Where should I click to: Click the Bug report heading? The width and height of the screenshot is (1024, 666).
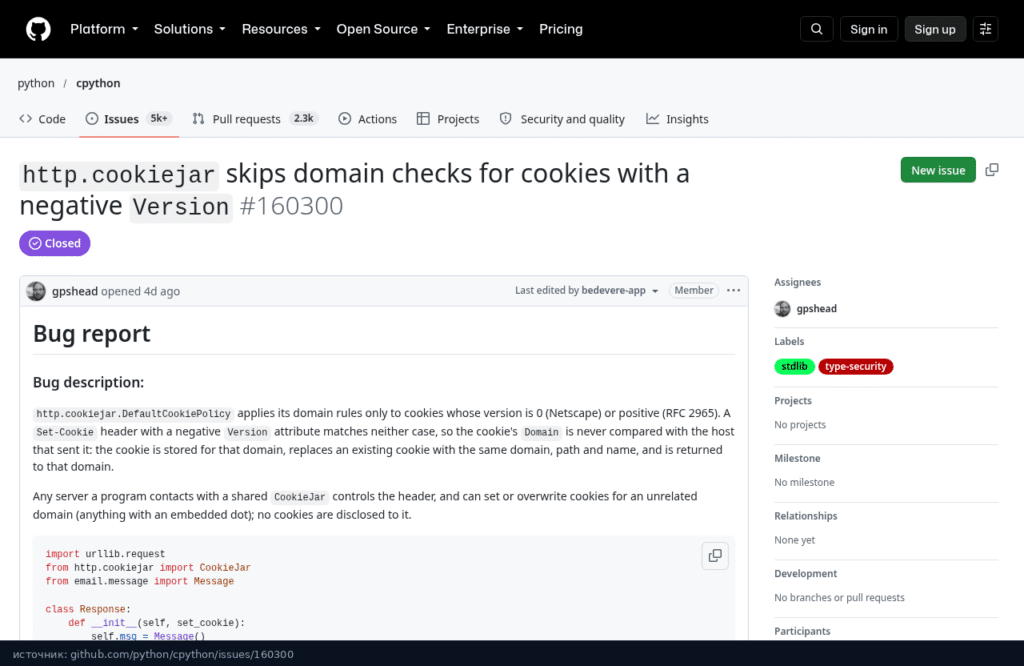(x=91, y=334)
